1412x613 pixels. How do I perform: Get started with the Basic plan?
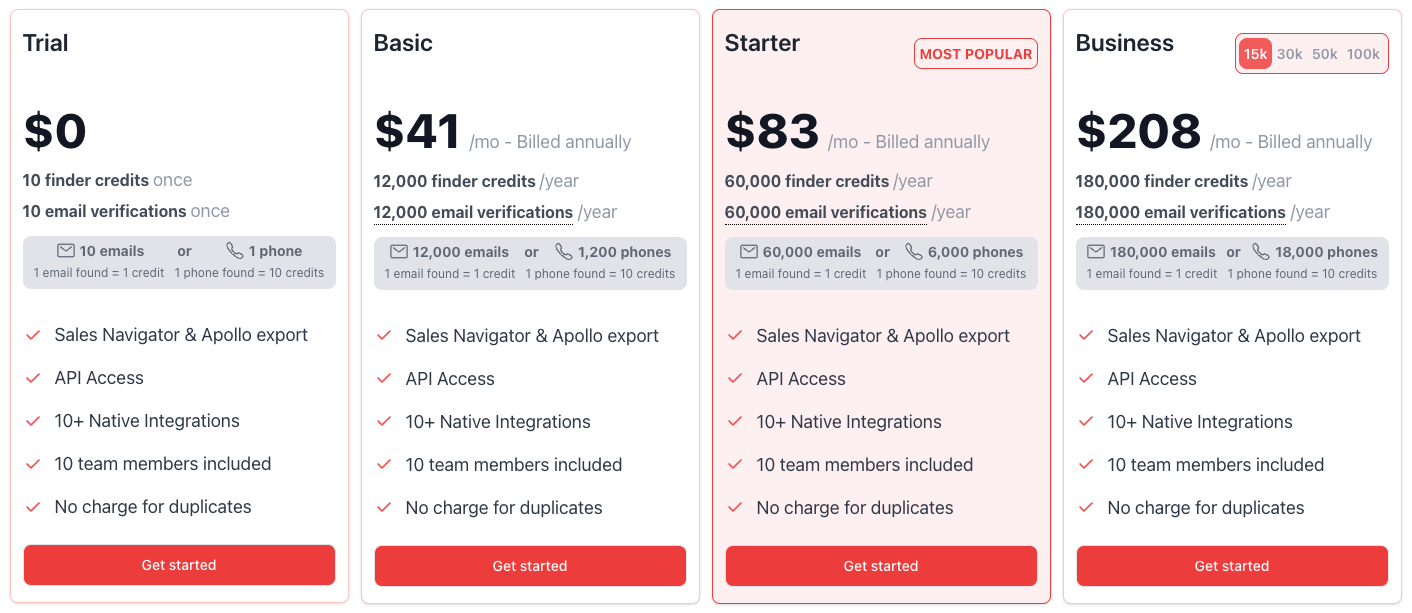coord(530,566)
